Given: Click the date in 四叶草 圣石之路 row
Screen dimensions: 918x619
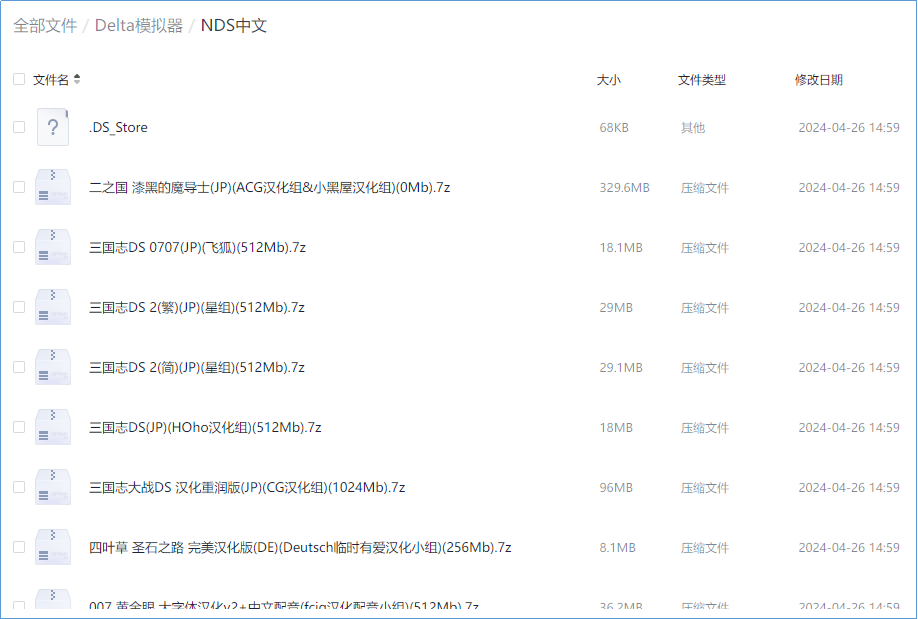Looking at the screenshot, I should pyautogui.click(x=849, y=548).
